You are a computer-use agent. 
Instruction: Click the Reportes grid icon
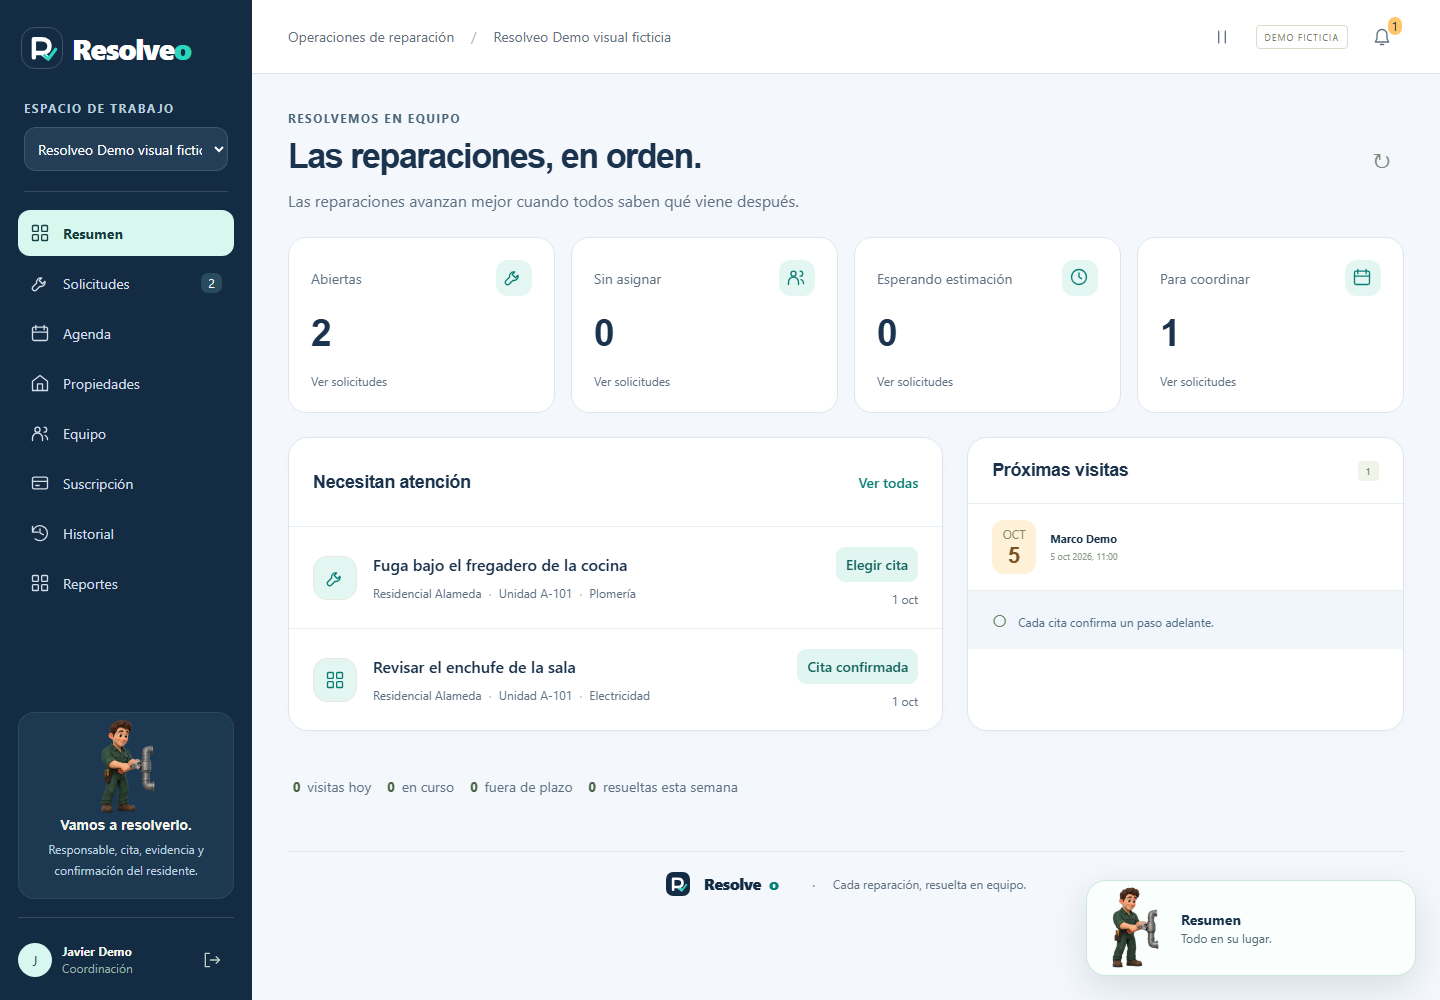pos(40,583)
